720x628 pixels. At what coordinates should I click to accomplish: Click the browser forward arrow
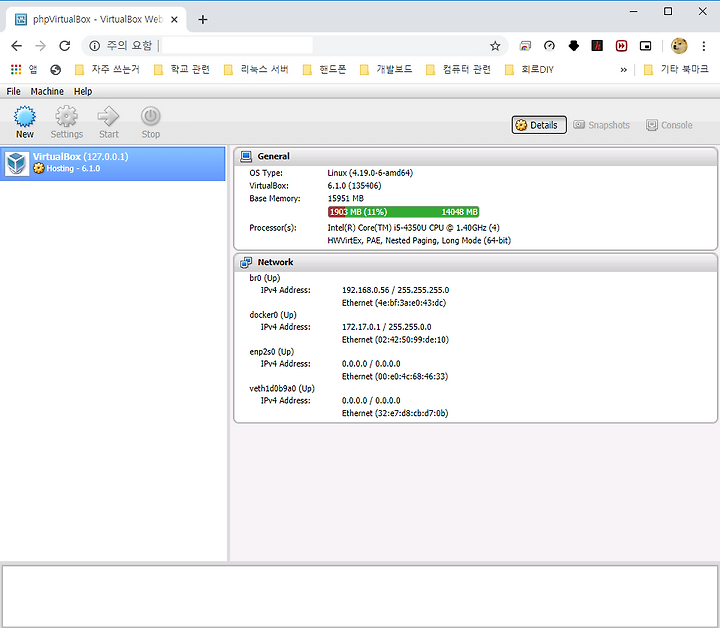coord(40,45)
